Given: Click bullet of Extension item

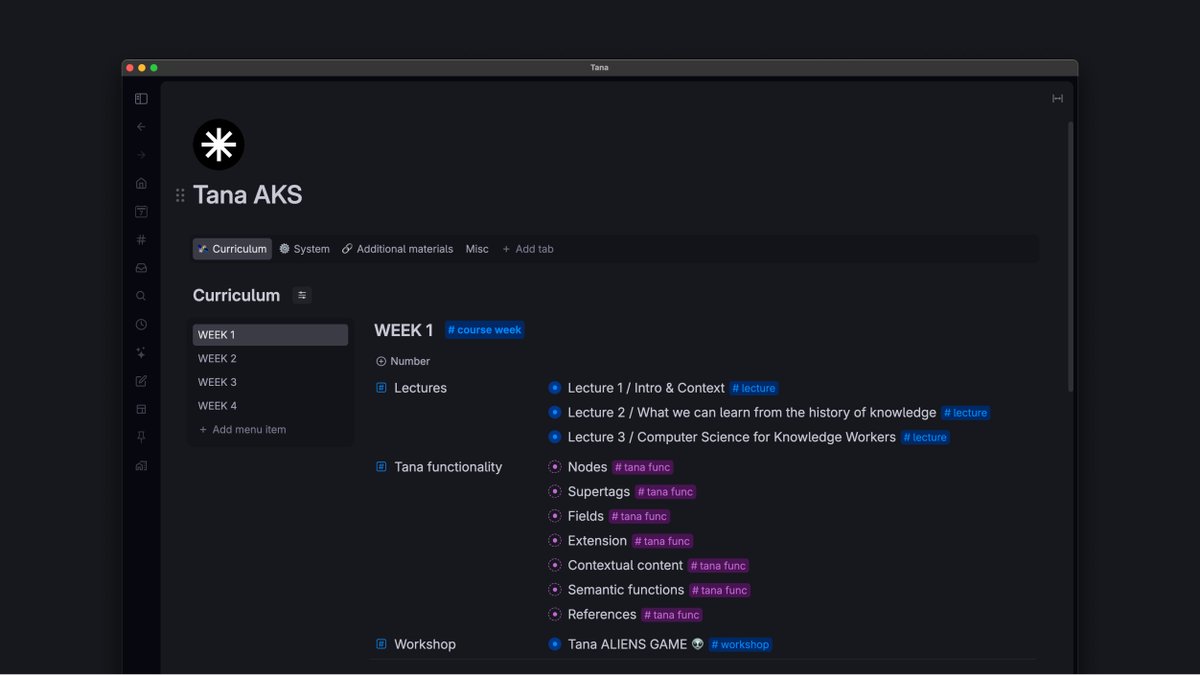Looking at the screenshot, I should (x=555, y=541).
